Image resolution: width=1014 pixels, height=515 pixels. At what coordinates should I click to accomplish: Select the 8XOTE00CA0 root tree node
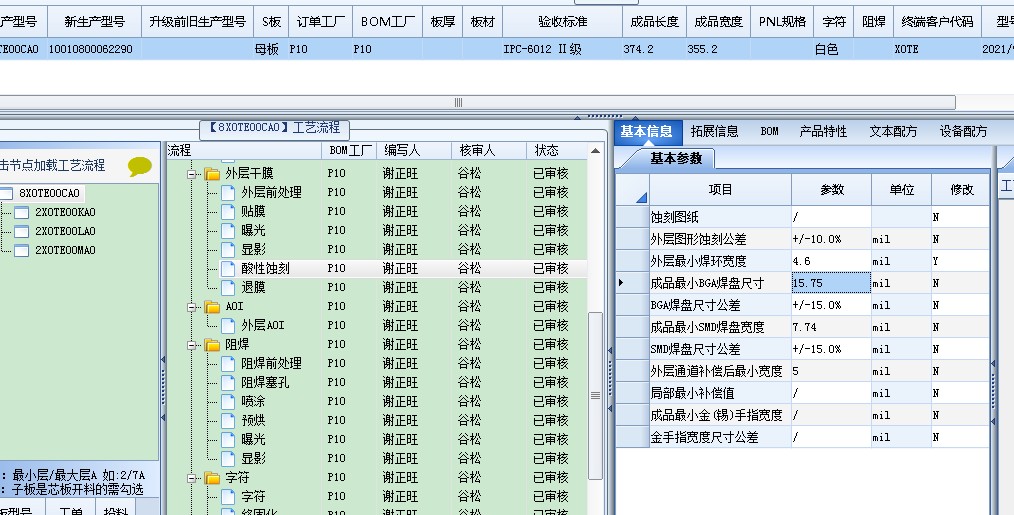point(49,193)
